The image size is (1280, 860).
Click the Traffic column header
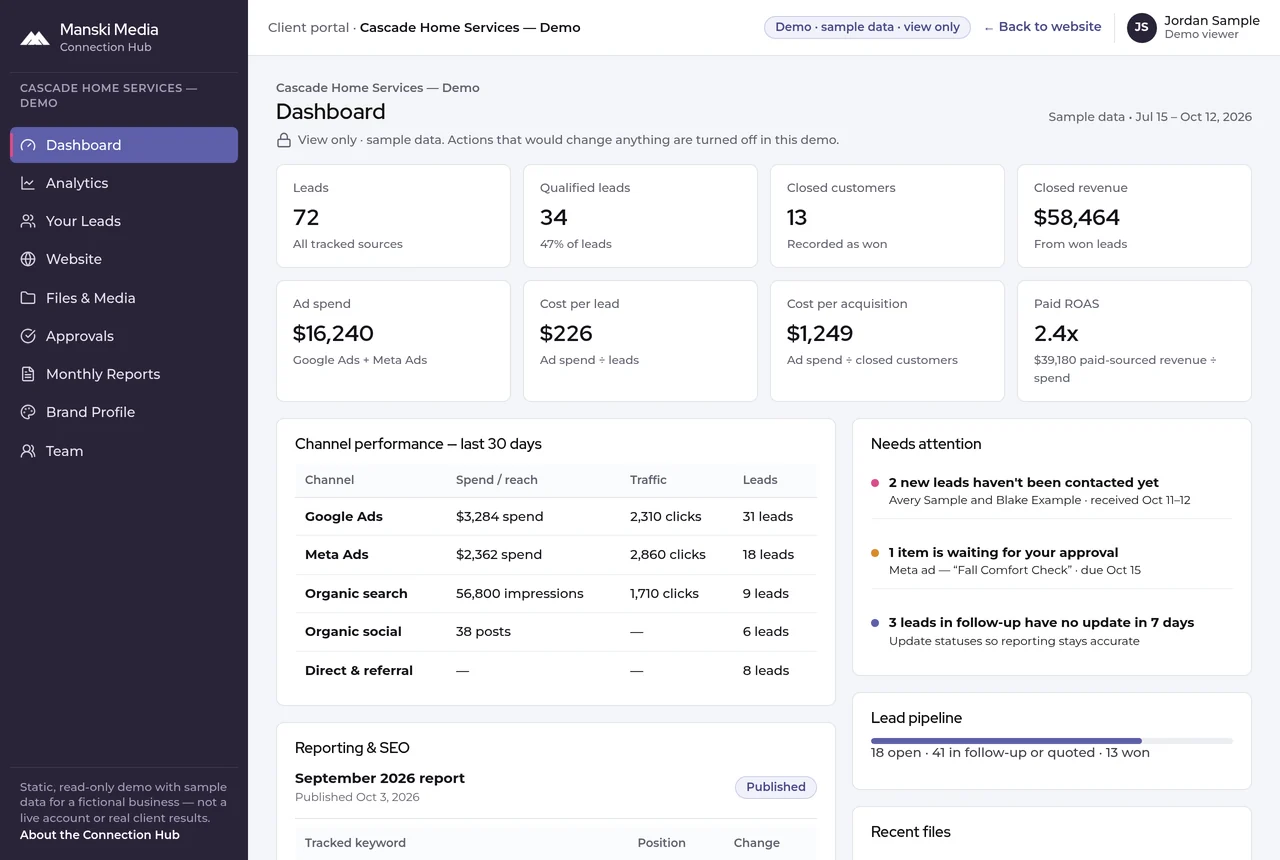click(648, 480)
